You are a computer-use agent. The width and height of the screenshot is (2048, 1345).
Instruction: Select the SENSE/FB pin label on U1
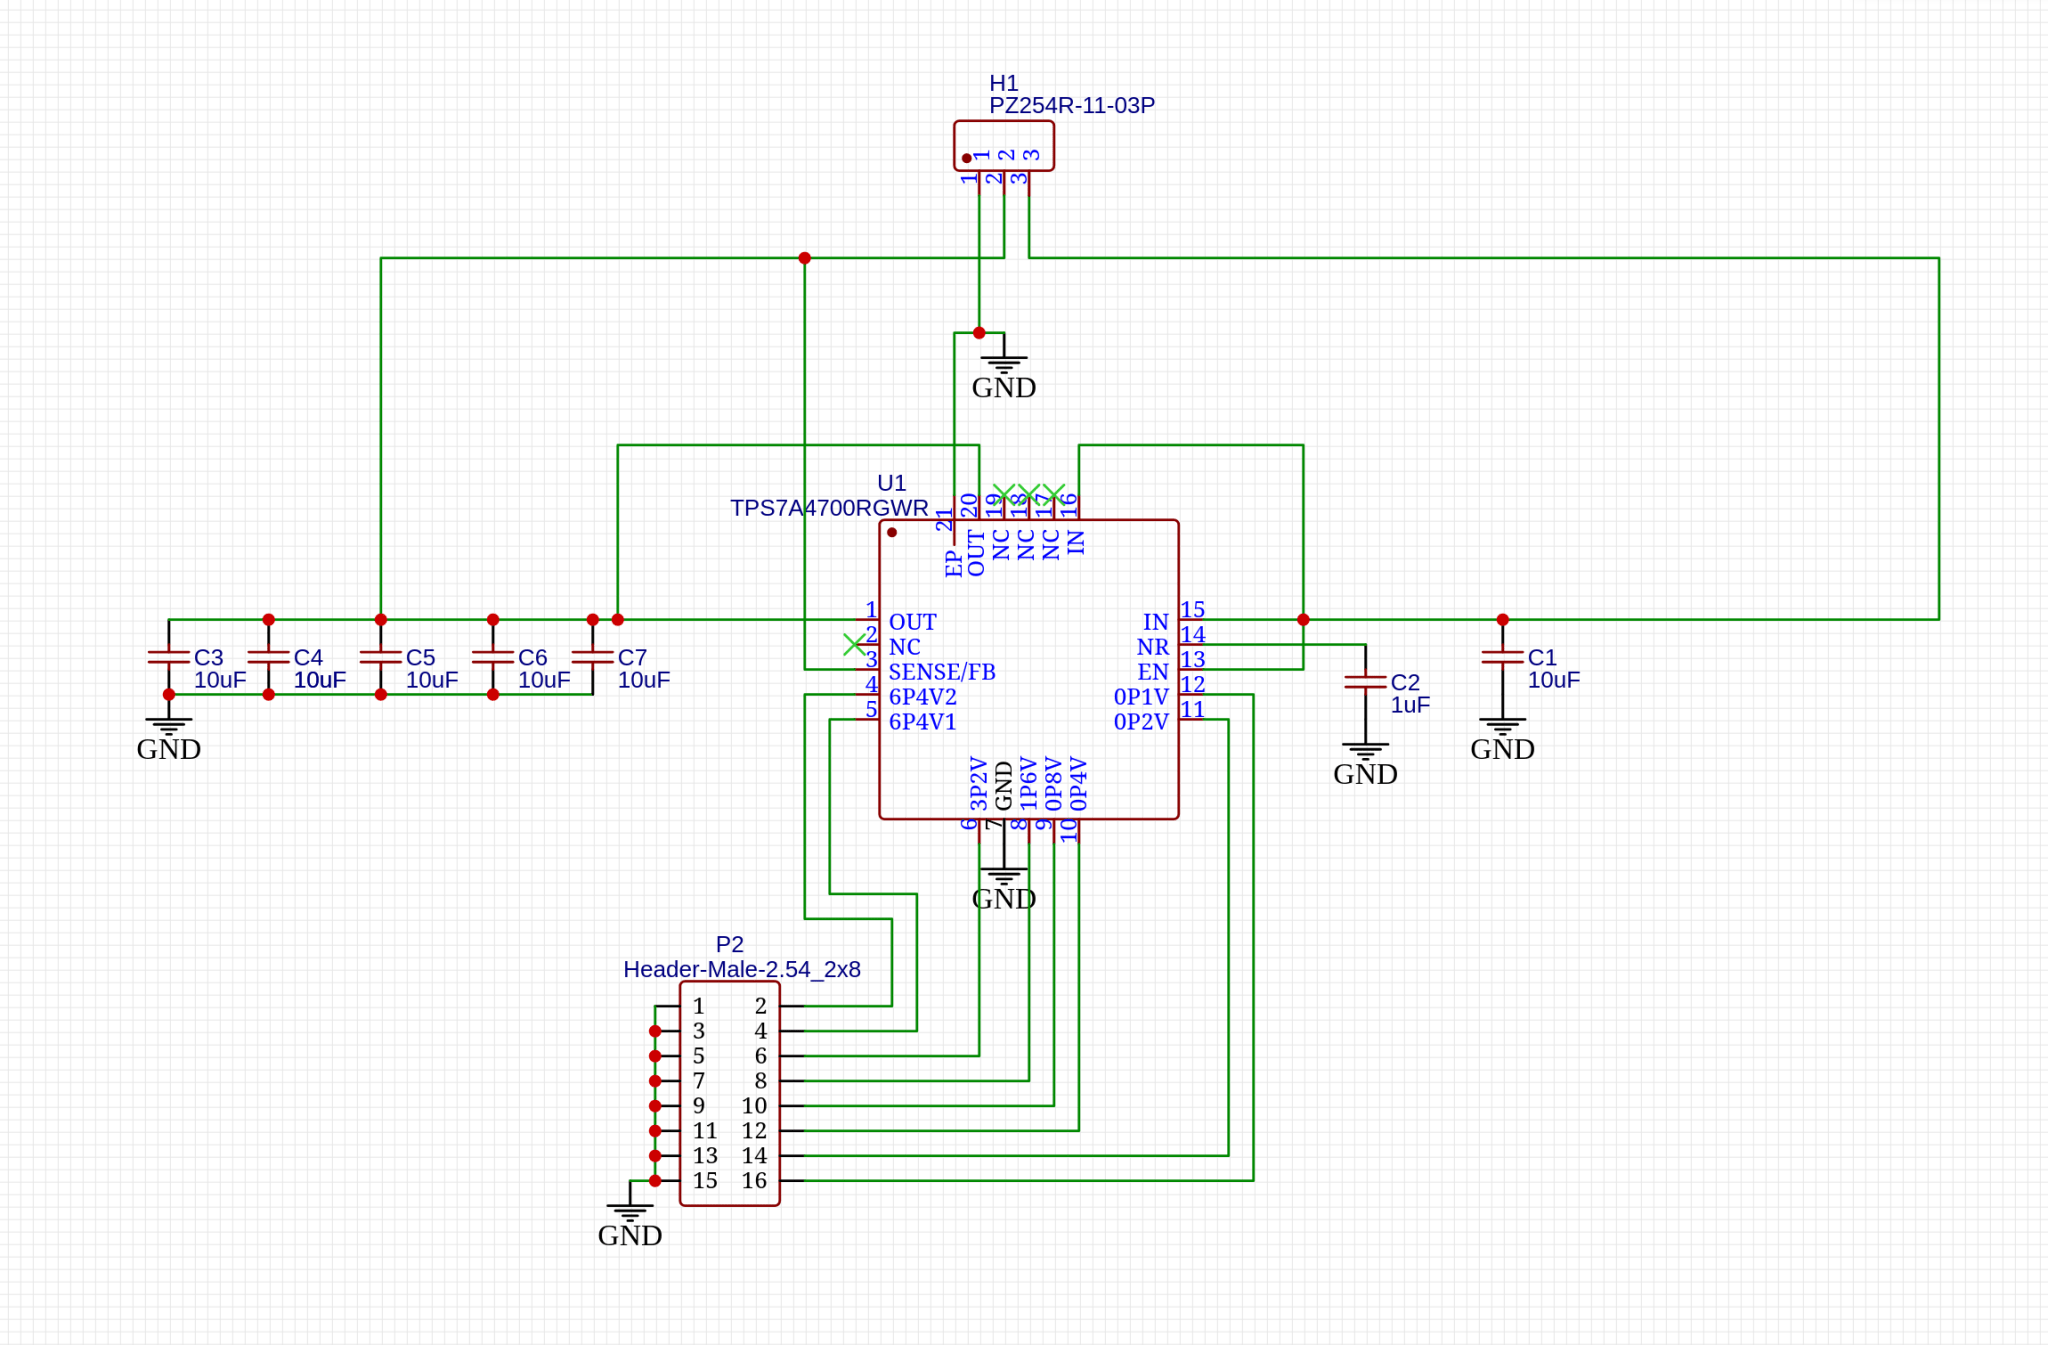(x=942, y=672)
